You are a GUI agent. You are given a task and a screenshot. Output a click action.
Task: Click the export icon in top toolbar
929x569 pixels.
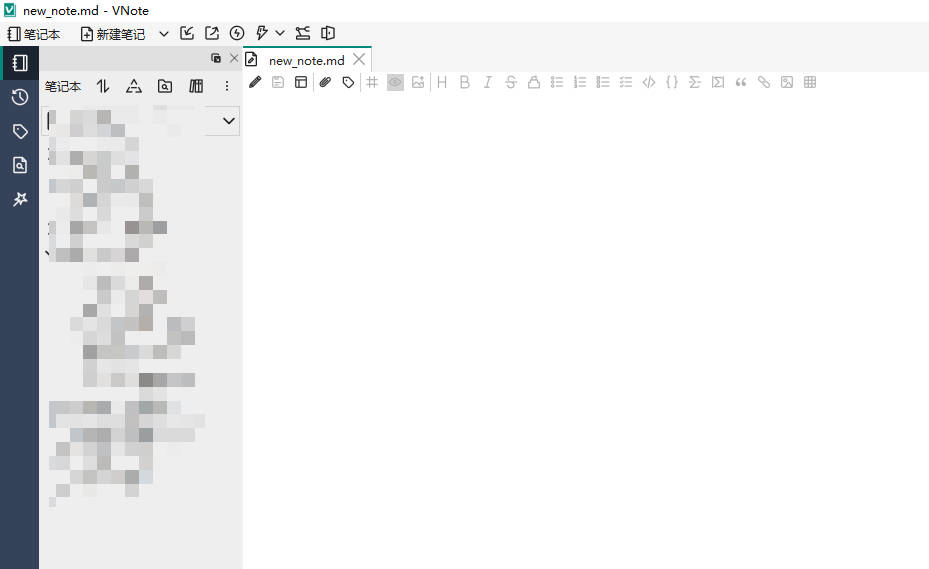tap(212, 33)
